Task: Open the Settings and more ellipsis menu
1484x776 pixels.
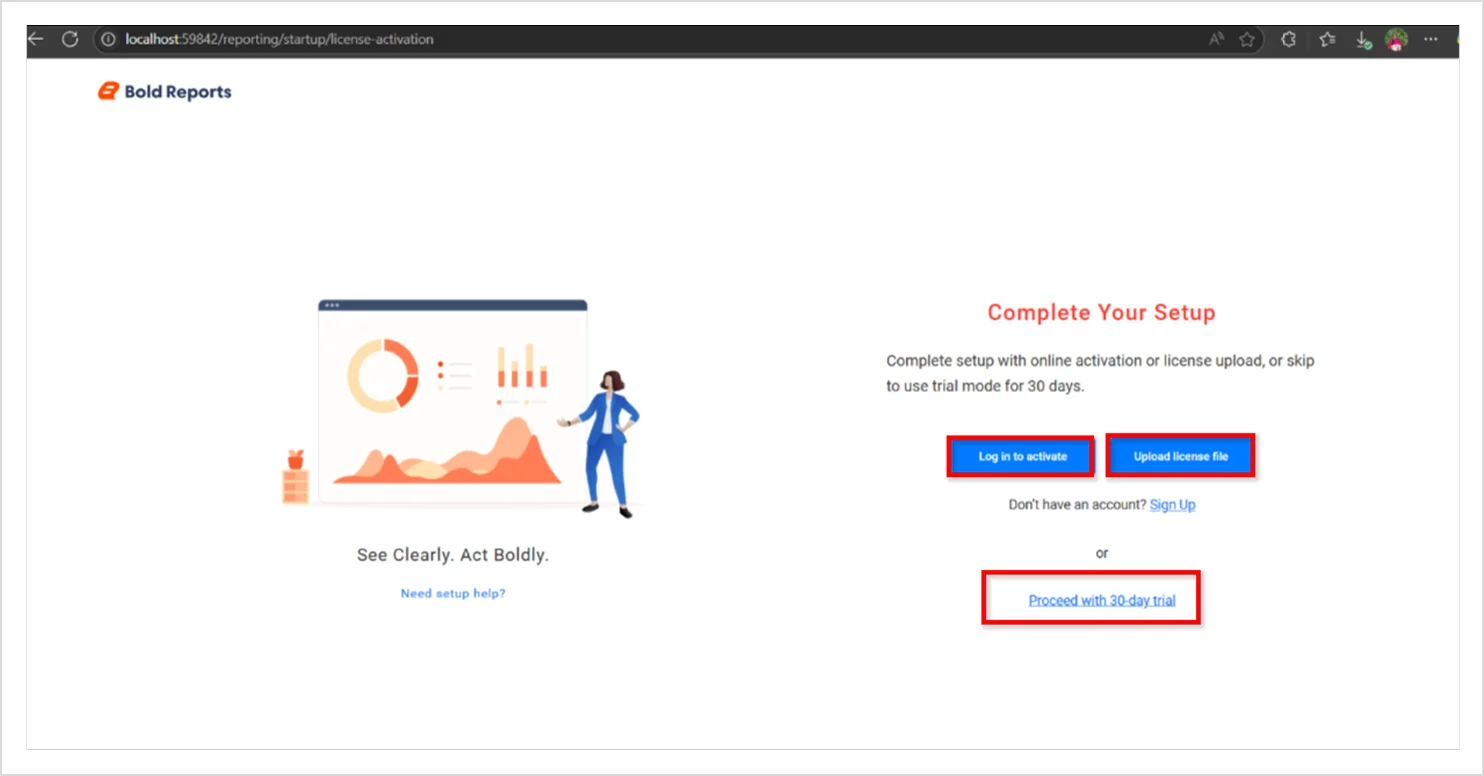Action: point(1430,39)
